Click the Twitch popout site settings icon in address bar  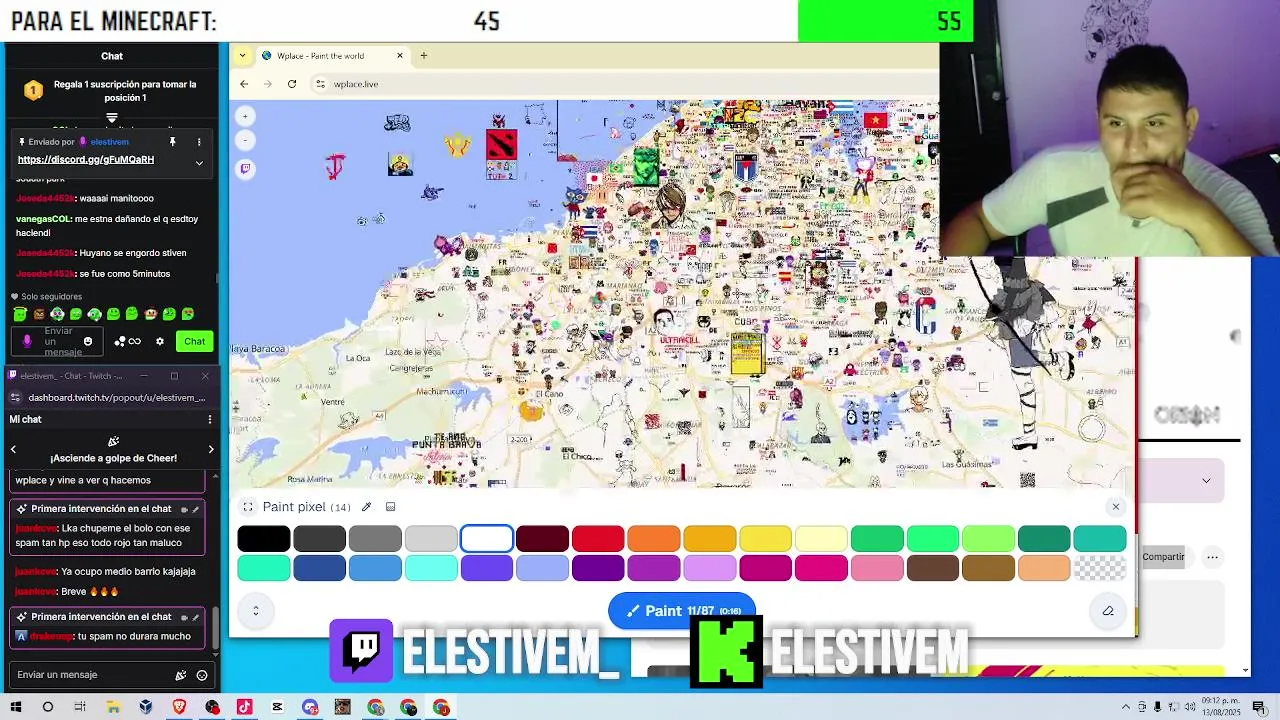(x=16, y=398)
